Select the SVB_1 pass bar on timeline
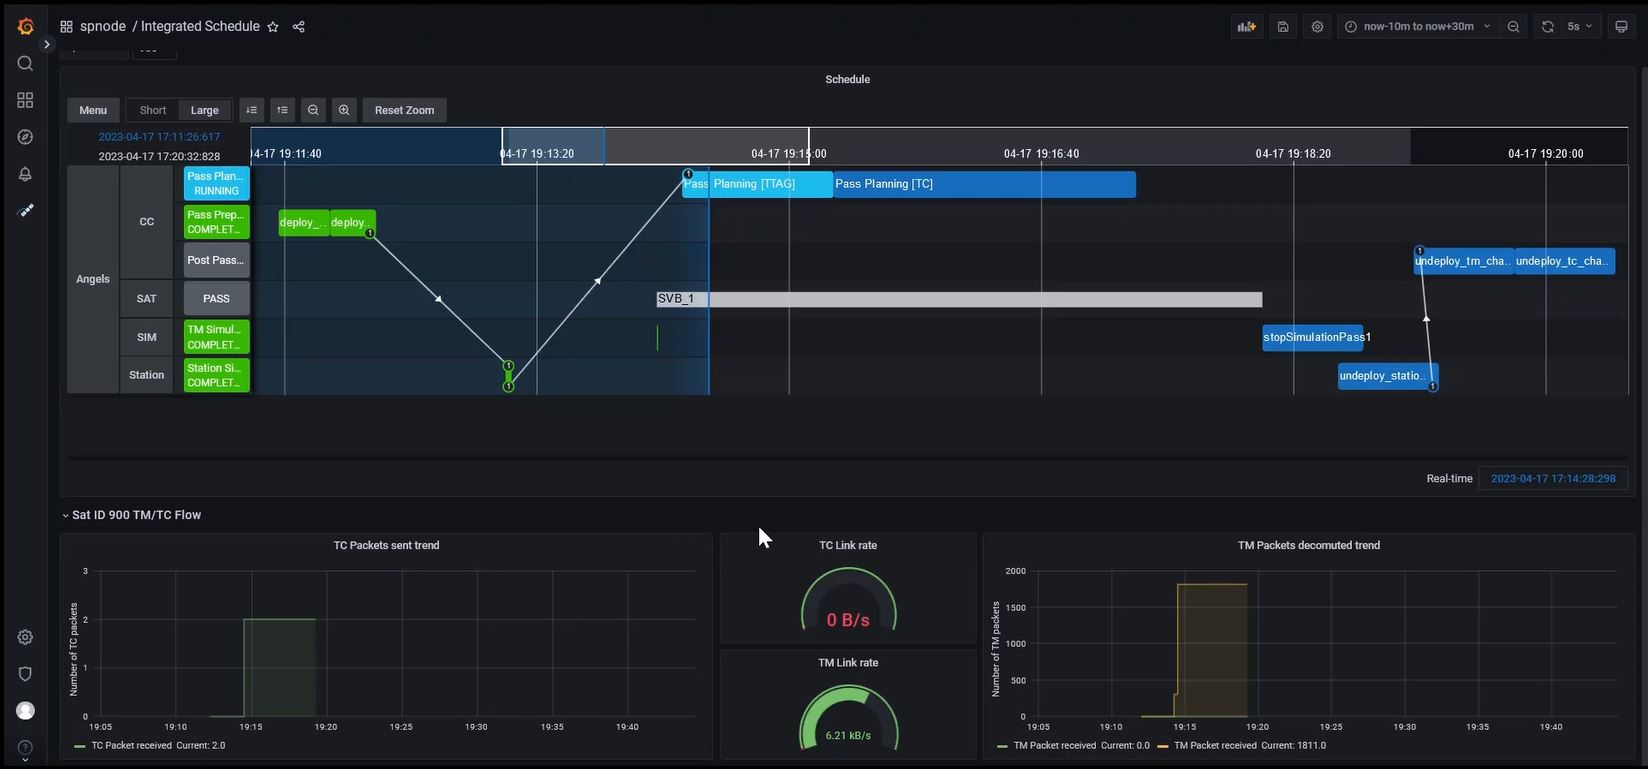Viewport: 1648px width, 769px height. coord(960,299)
